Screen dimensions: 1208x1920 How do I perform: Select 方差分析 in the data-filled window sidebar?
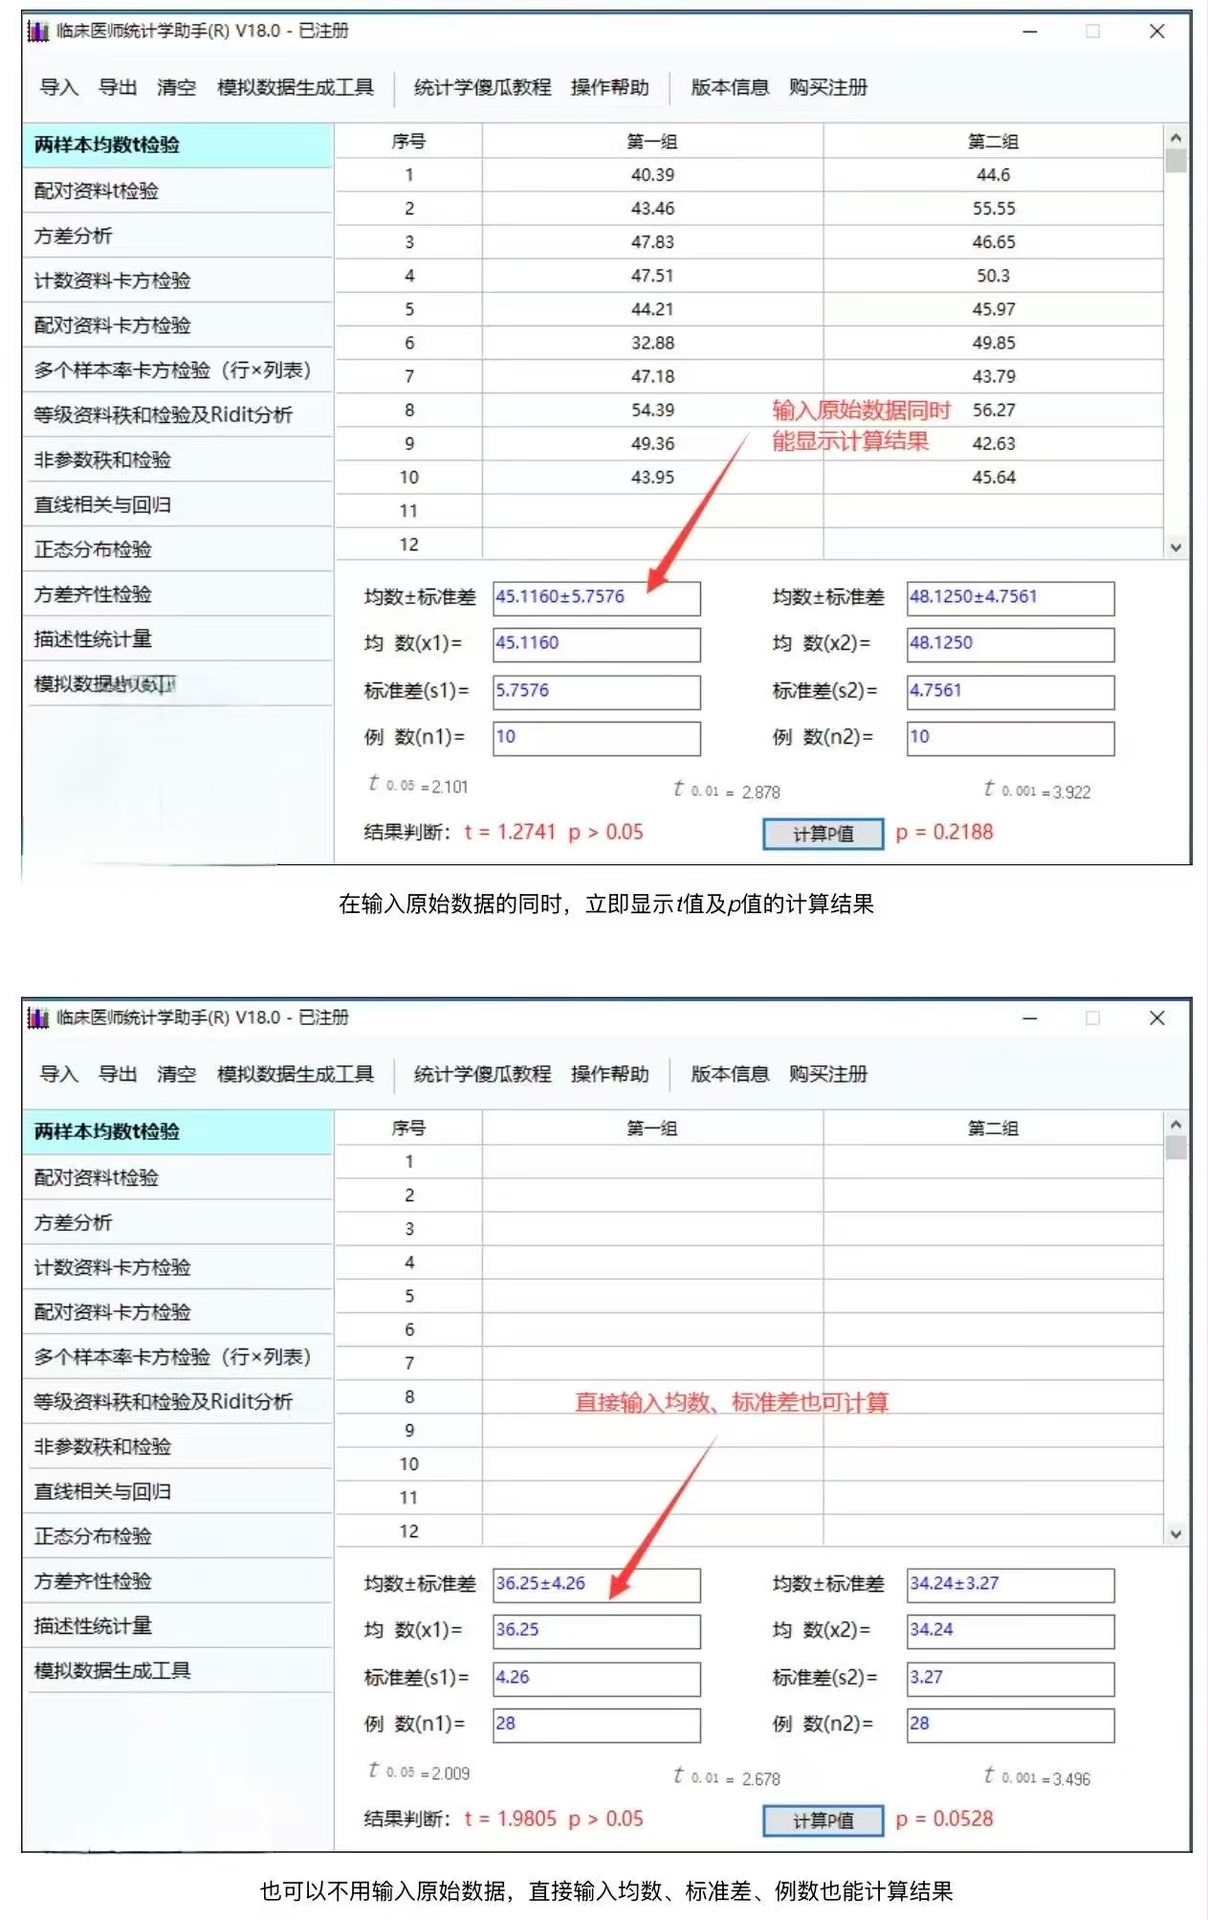(x=178, y=235)
